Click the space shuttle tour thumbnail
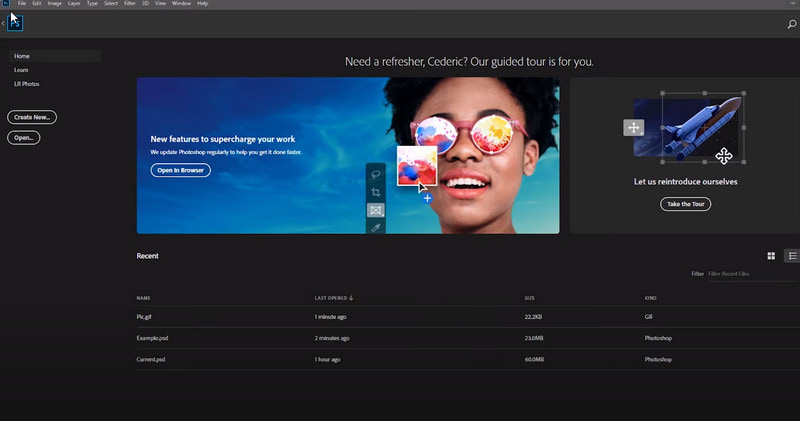Screen dimensions: 800x421 pyautogui.click(x=685, y=128)
